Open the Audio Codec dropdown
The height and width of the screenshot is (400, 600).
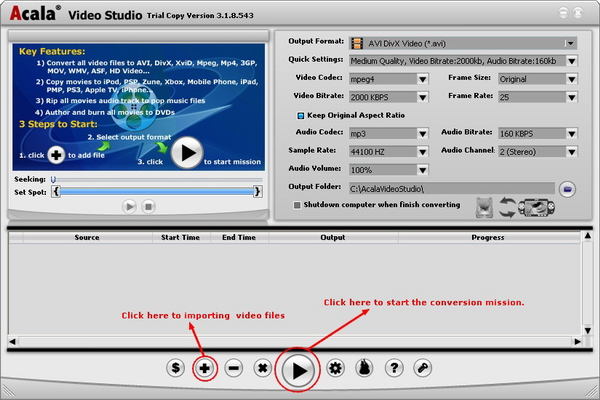(422, 134)
